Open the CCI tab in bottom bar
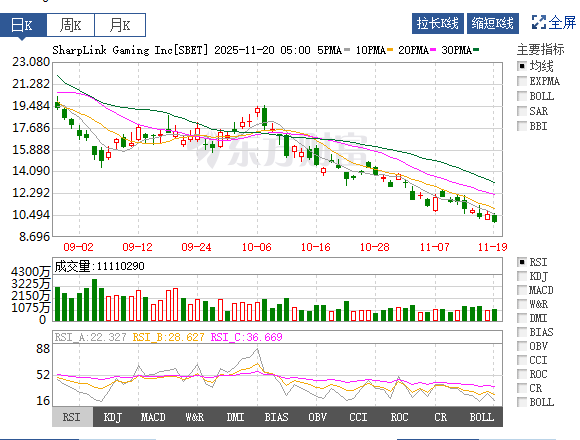The height and width of the screenshot is (440, 580). [x=358, y=417]
